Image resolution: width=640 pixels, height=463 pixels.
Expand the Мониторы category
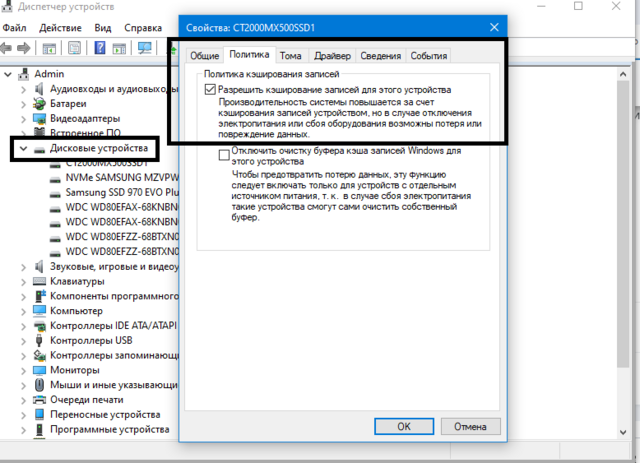pyautogui.click(x=23, y=370)
